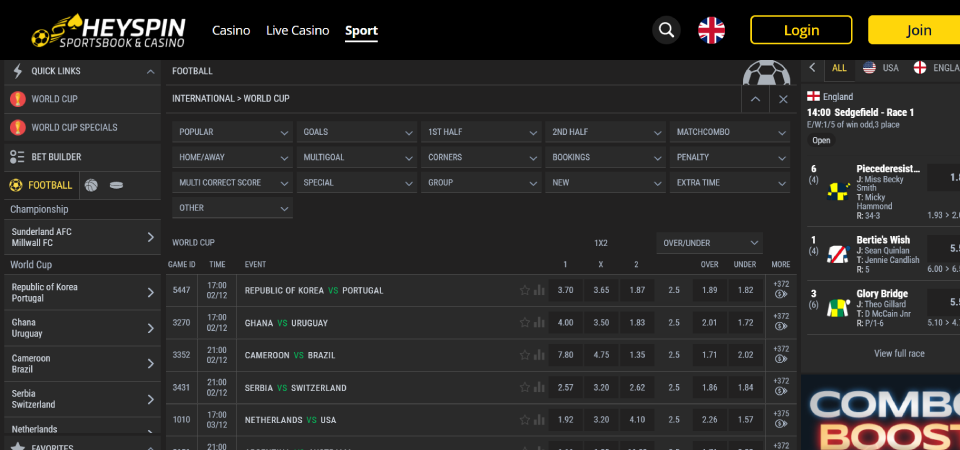Select the ALL racing tab
The width and height of the screenshot is (960, 450).
839,68
